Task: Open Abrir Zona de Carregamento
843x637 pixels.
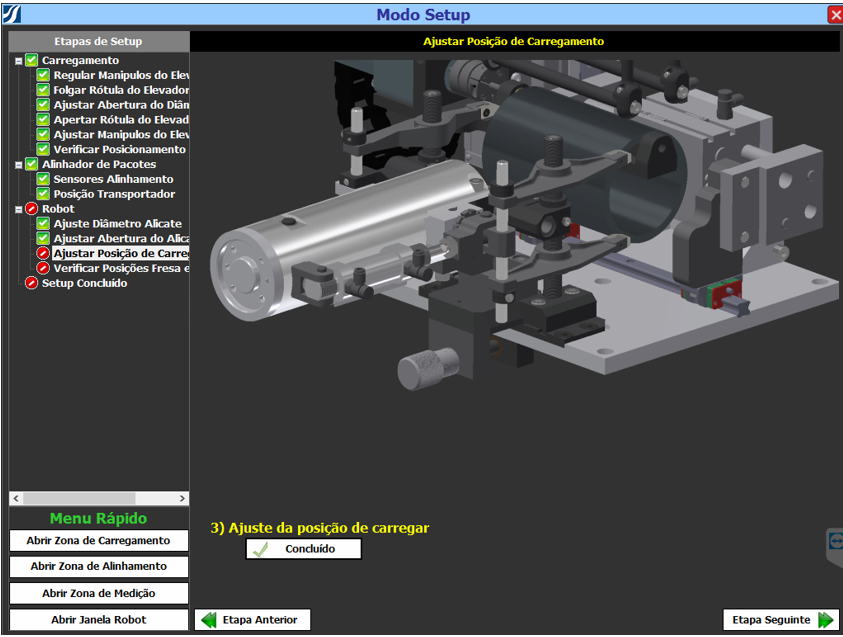Action: point(98,541)
